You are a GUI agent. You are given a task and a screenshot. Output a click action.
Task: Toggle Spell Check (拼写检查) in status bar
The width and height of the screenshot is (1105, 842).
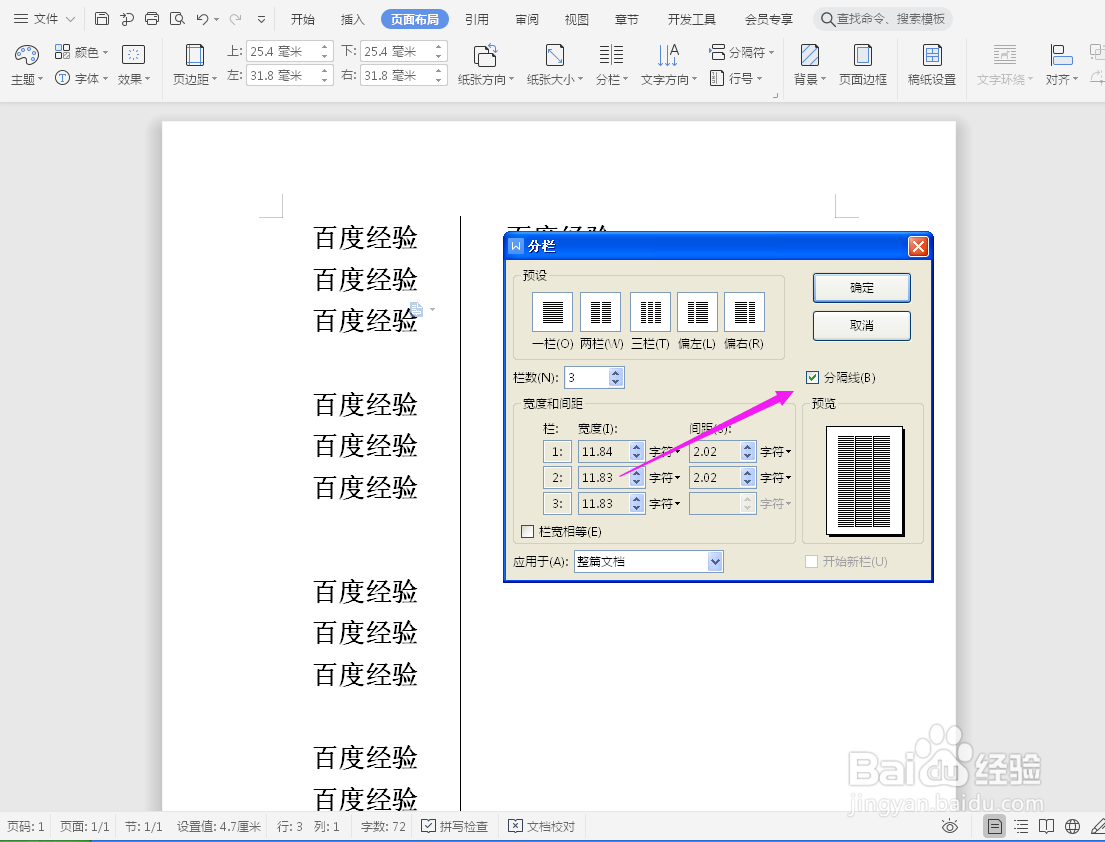[x=455, y=826]
